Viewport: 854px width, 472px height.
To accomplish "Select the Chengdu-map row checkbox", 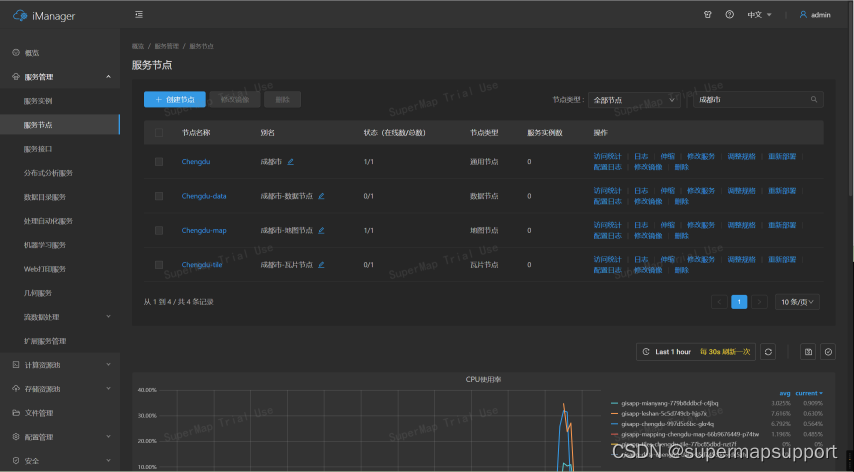I will tap(159, 230).
